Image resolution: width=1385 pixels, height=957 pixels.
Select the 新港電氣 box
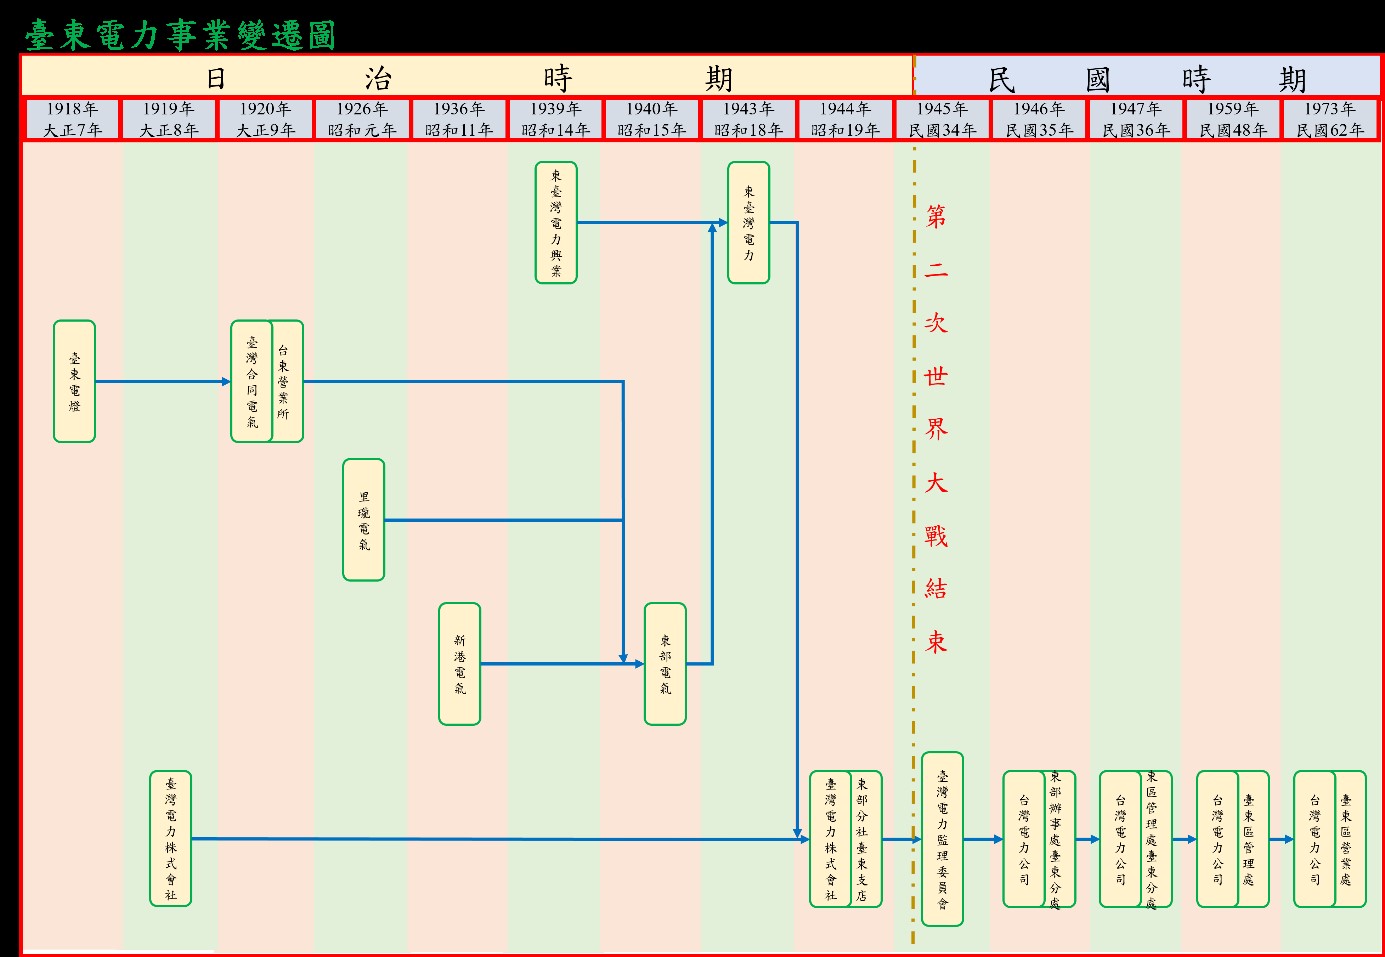tap(459, 664)
